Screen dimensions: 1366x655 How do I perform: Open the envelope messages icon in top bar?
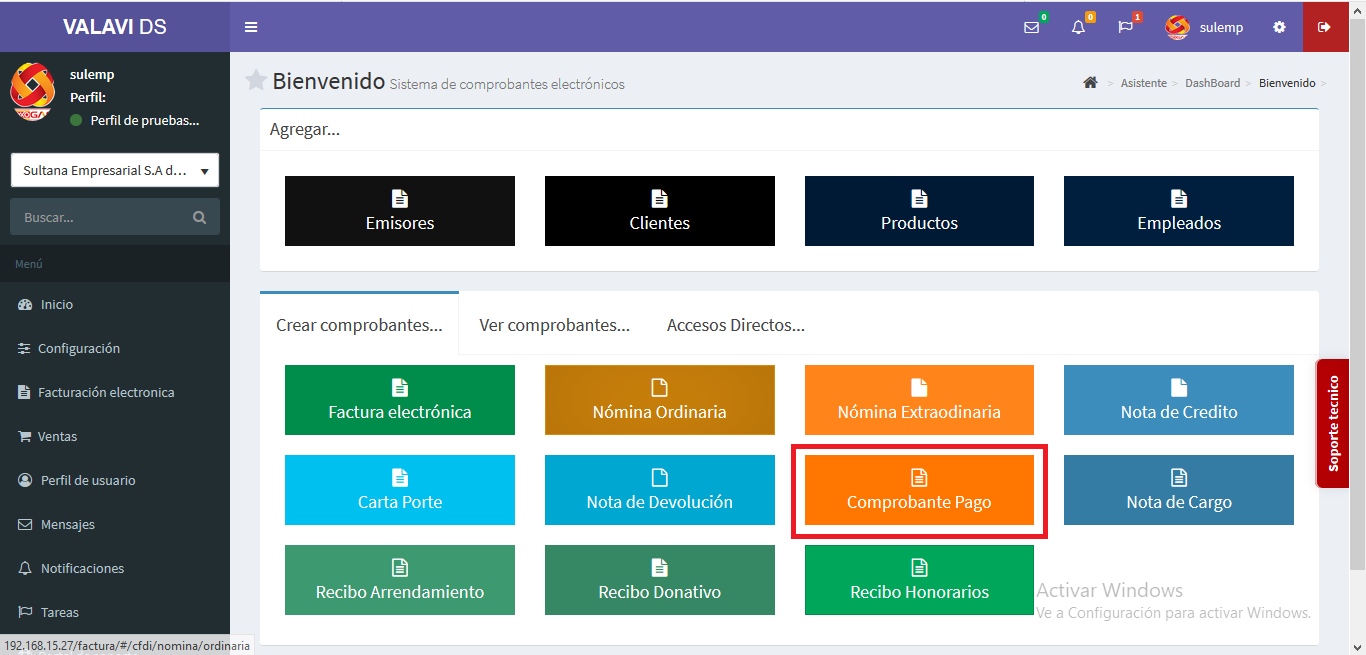[1031, 27]
